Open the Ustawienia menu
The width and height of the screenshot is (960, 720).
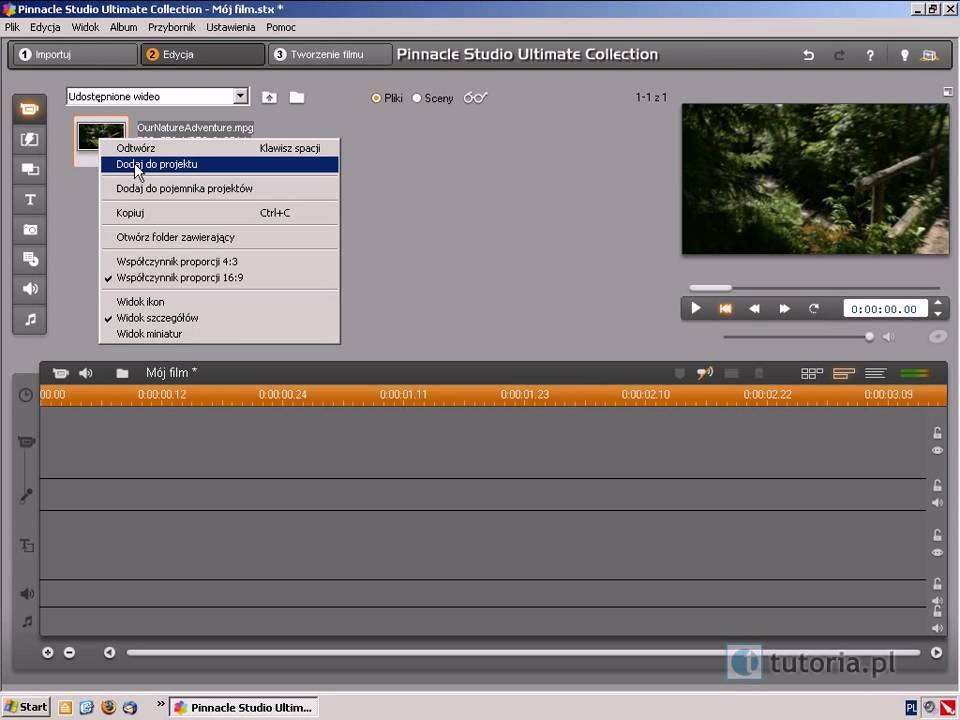tap(230, 28)
